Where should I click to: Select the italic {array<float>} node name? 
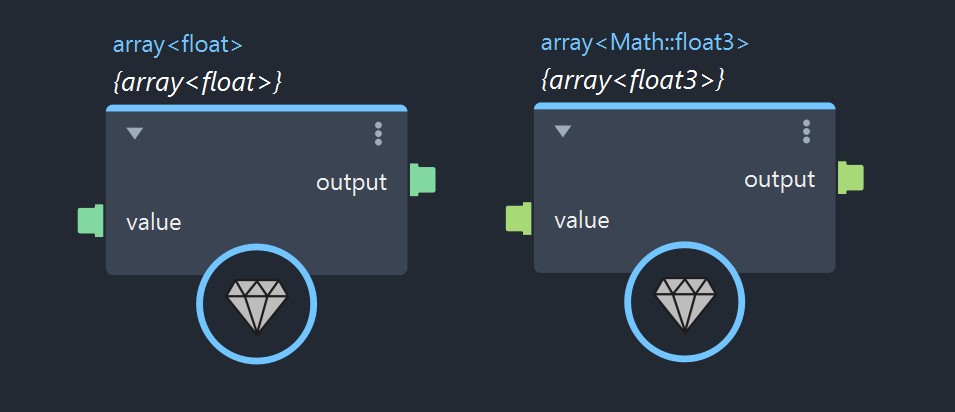197,83
